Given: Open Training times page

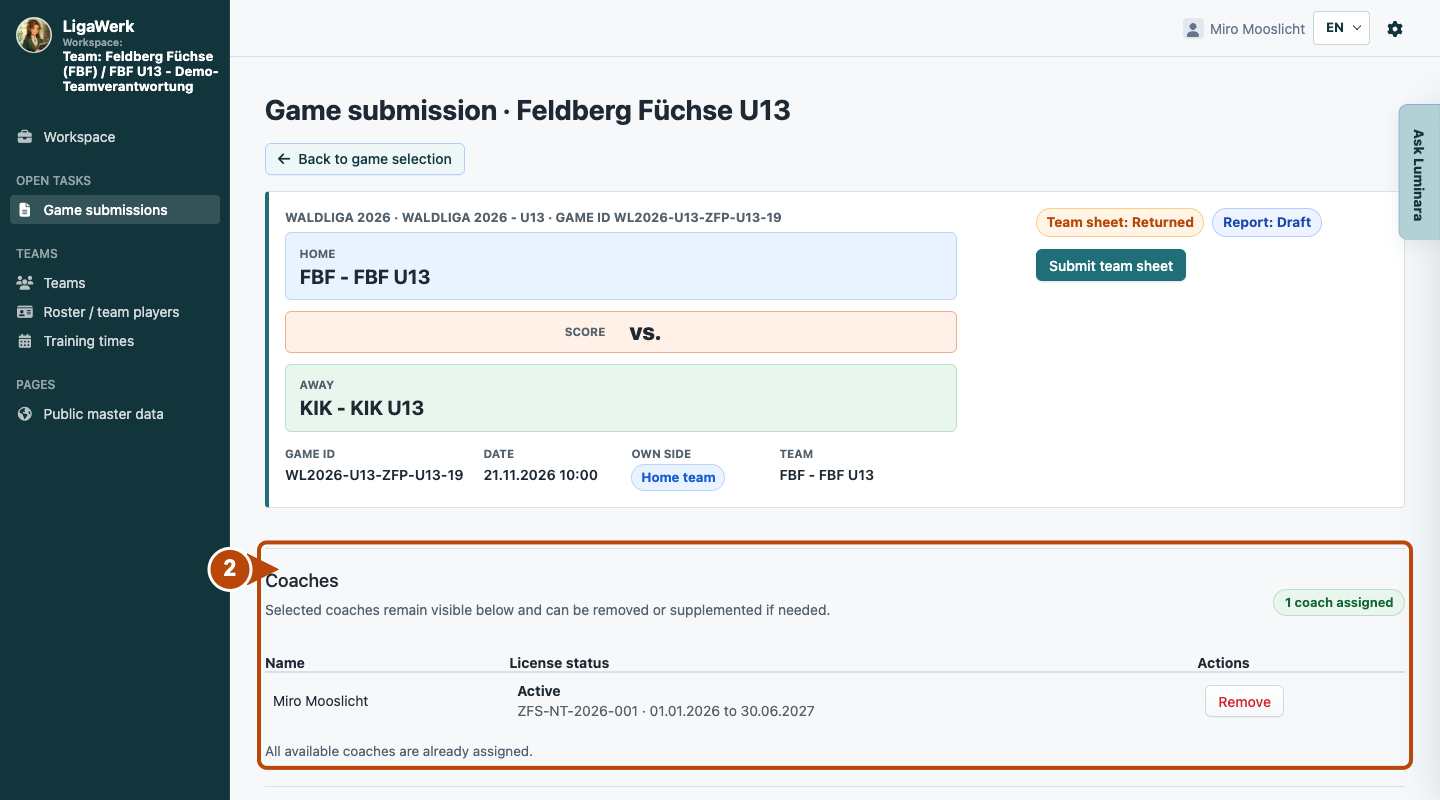Looking at the screenshot, I should 115,341.
